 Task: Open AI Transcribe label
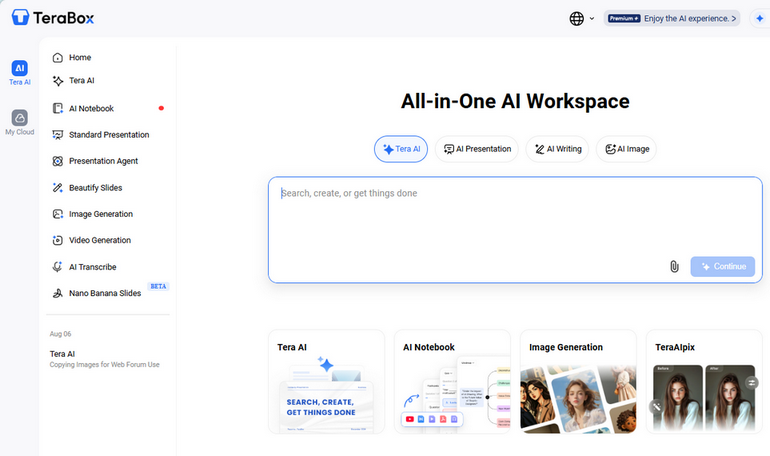pyautogui.click(x=93, y=267)
